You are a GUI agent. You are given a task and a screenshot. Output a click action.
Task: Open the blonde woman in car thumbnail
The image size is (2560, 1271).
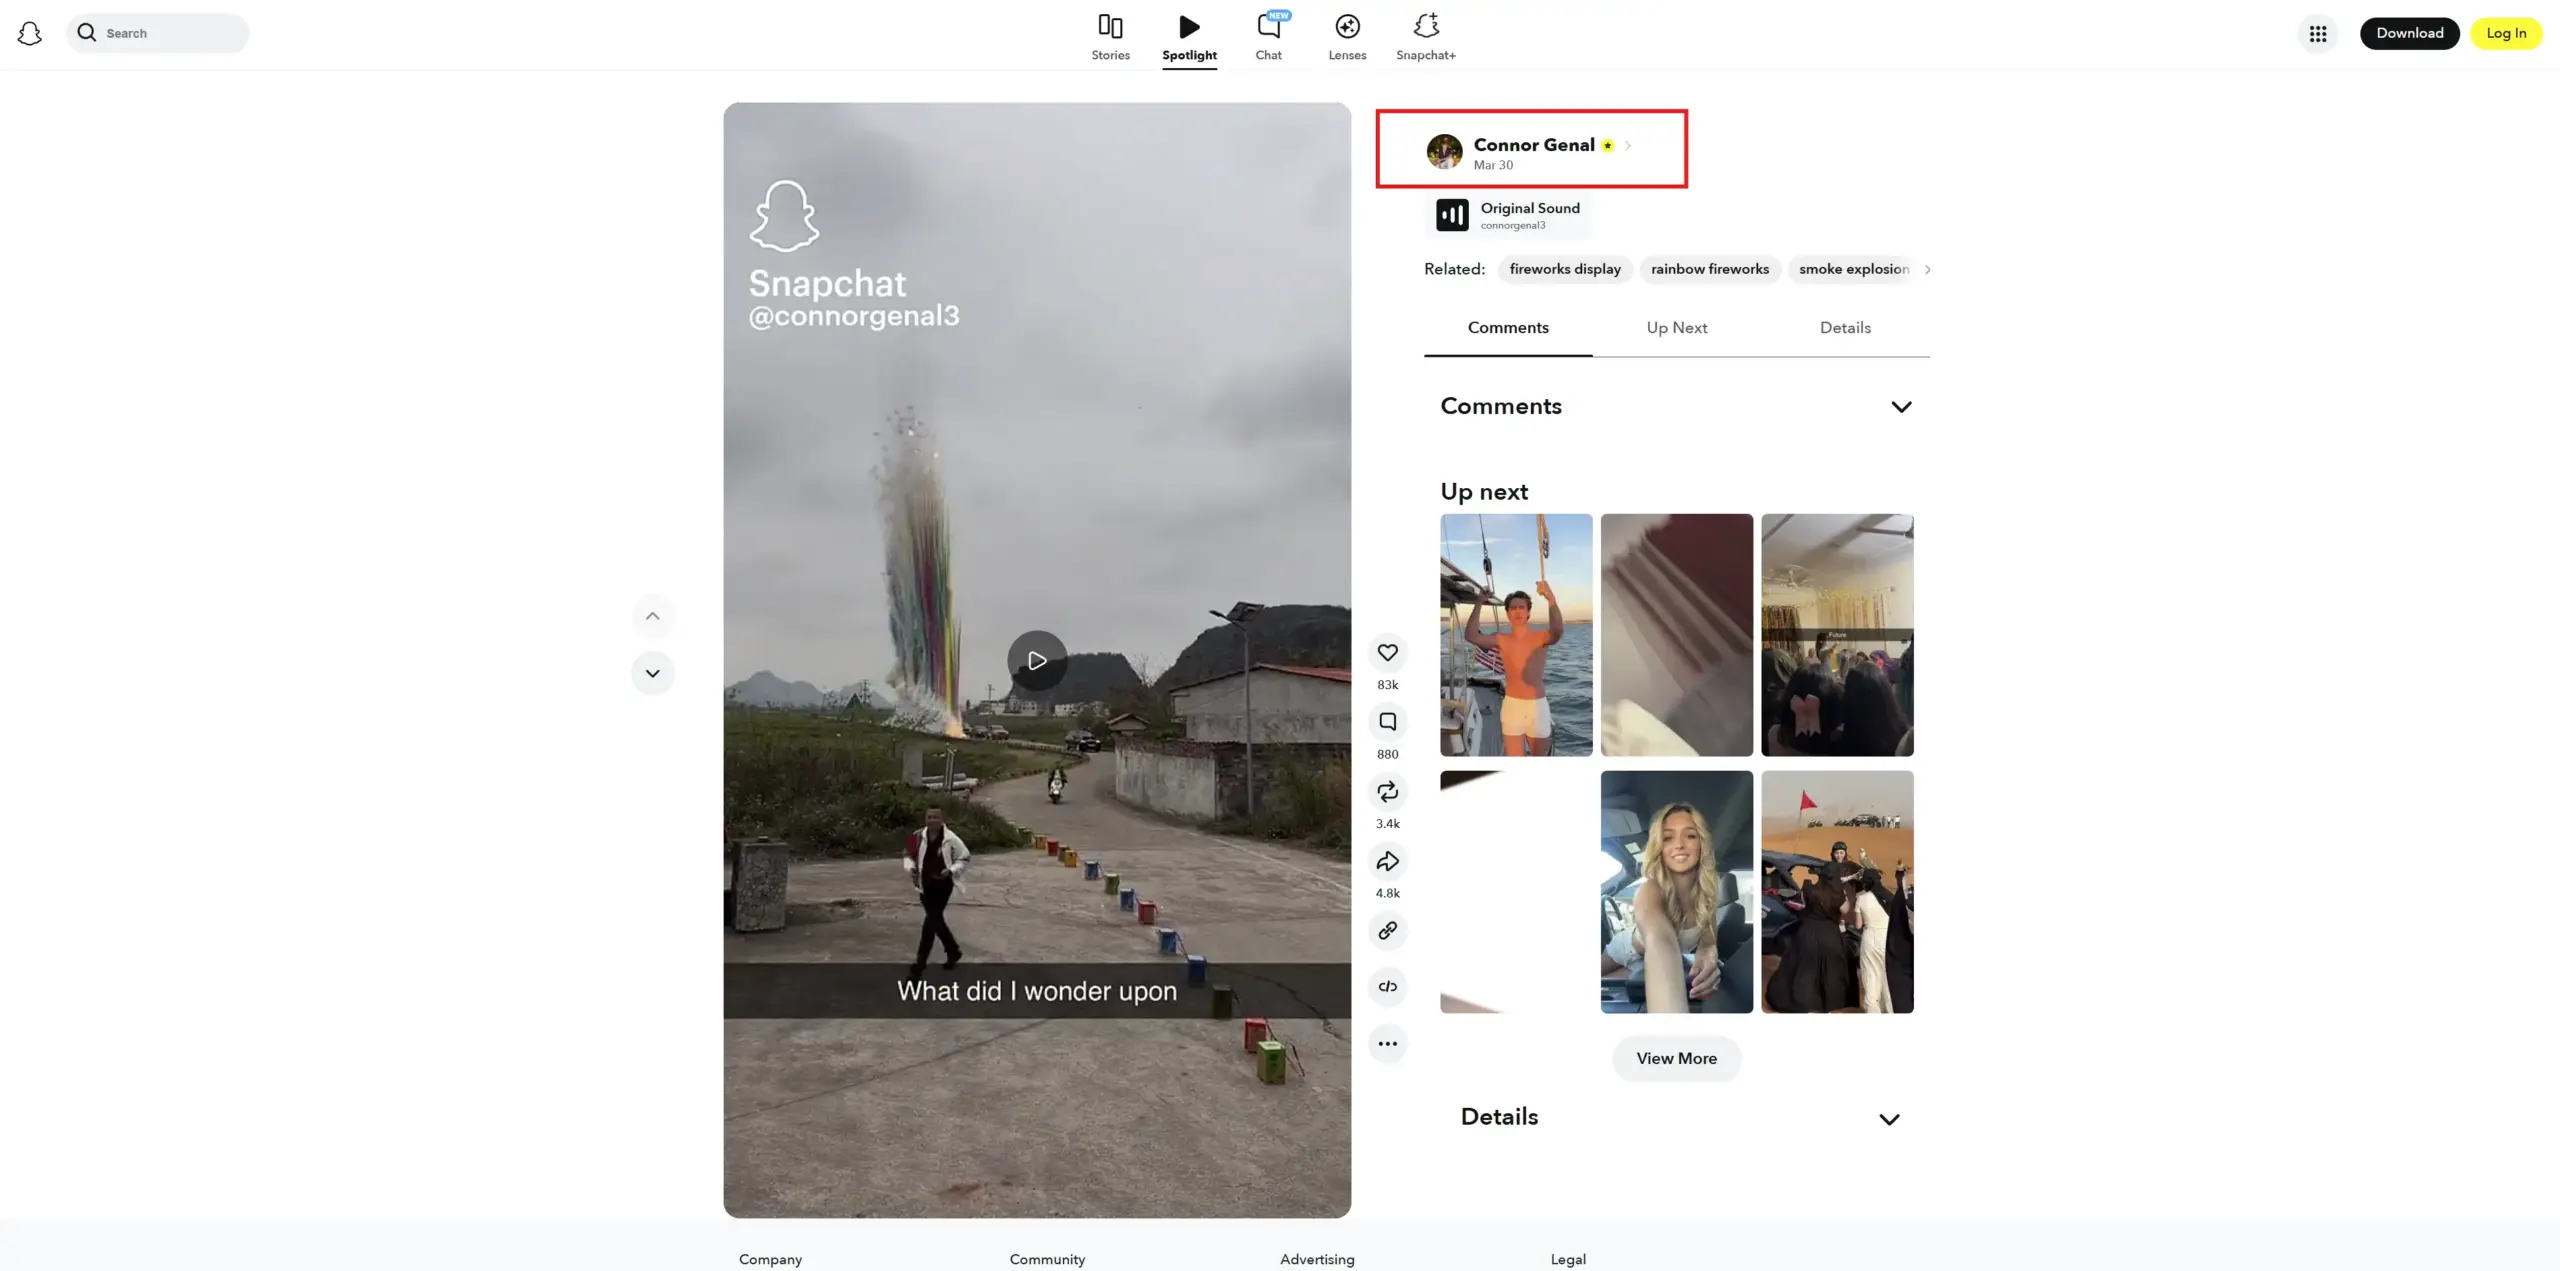point(1676,892)
